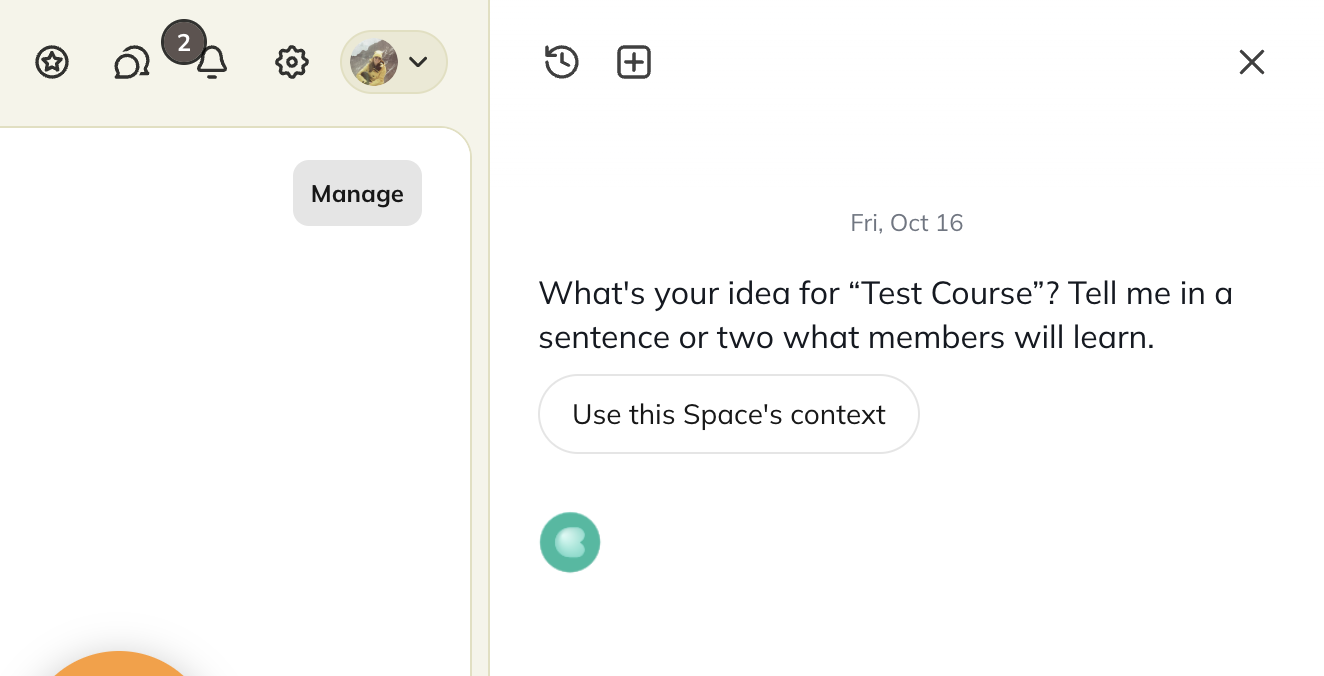The image size is (1324, 676).
Task: Open the settings gear icon
Action: (291, 63)
